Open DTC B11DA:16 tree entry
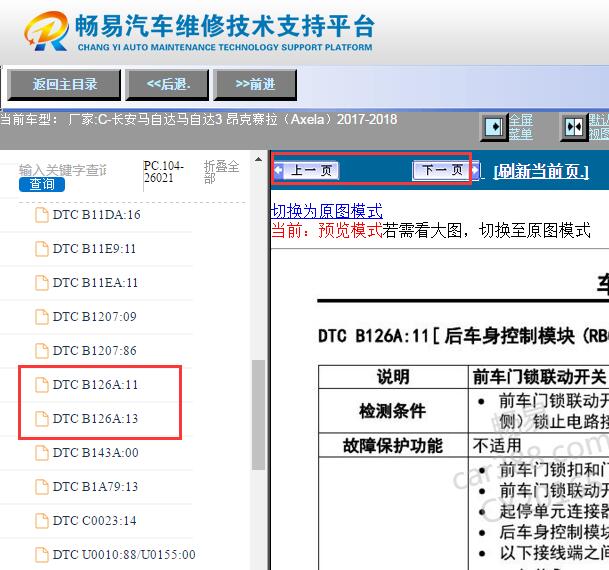Image resolution: width=609 pixels, height=570 pixels. pos(96,215)
